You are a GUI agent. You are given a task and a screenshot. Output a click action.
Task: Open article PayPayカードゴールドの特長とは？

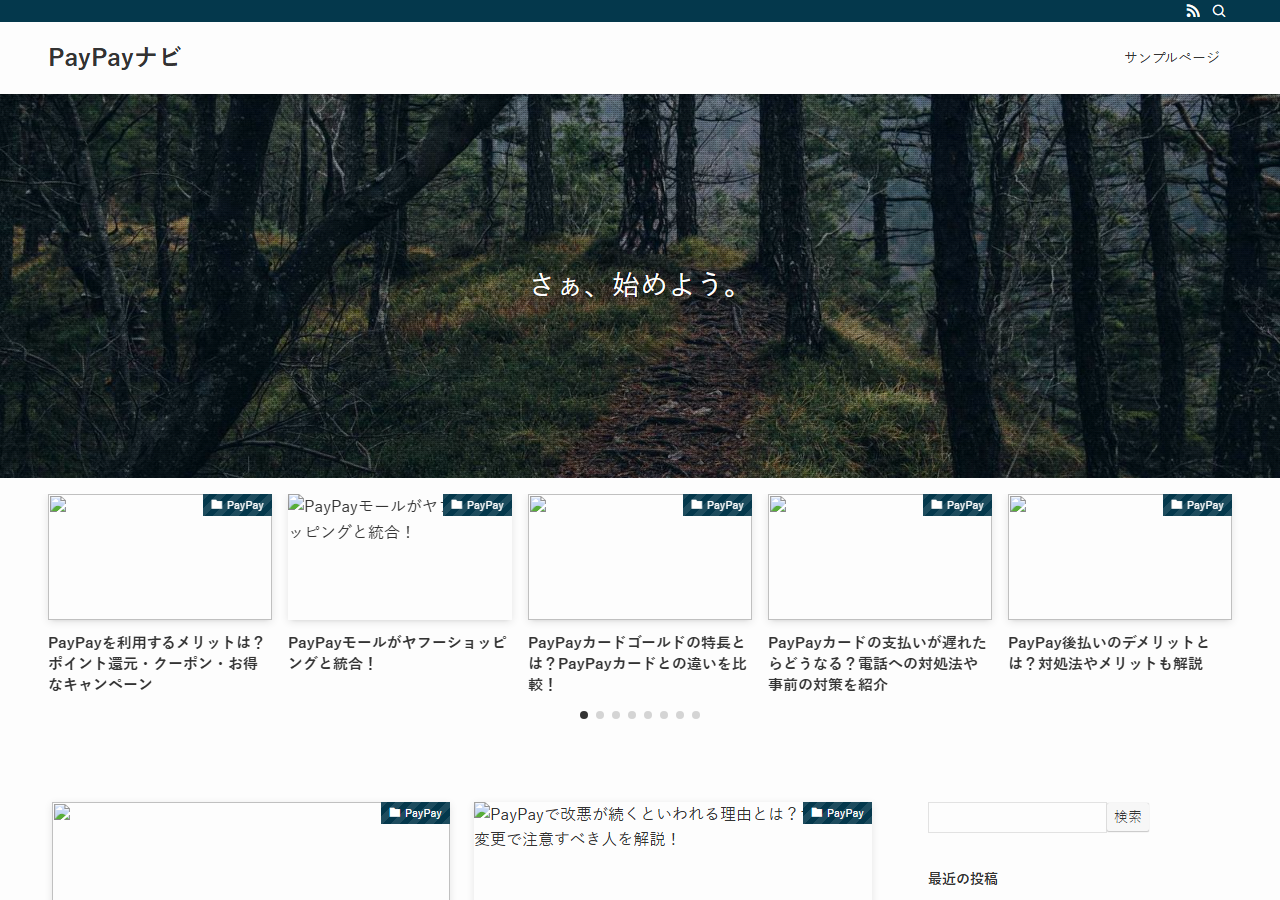coord(640,663)
